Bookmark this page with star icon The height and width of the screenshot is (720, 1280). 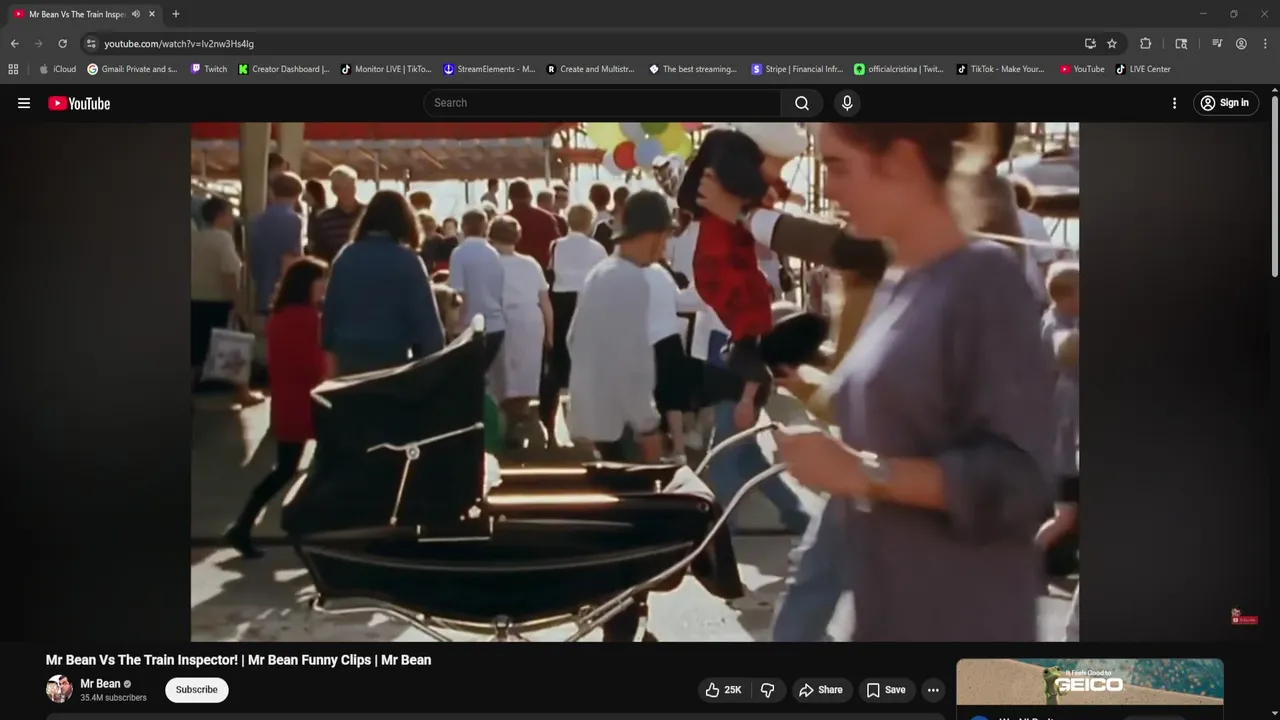[x=1112, y=44]
